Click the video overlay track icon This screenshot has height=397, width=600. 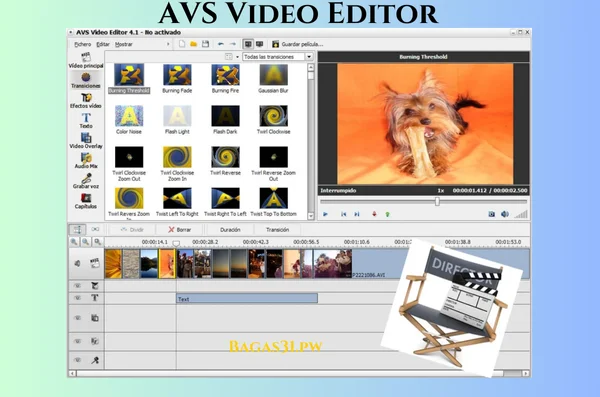point(95,318)
